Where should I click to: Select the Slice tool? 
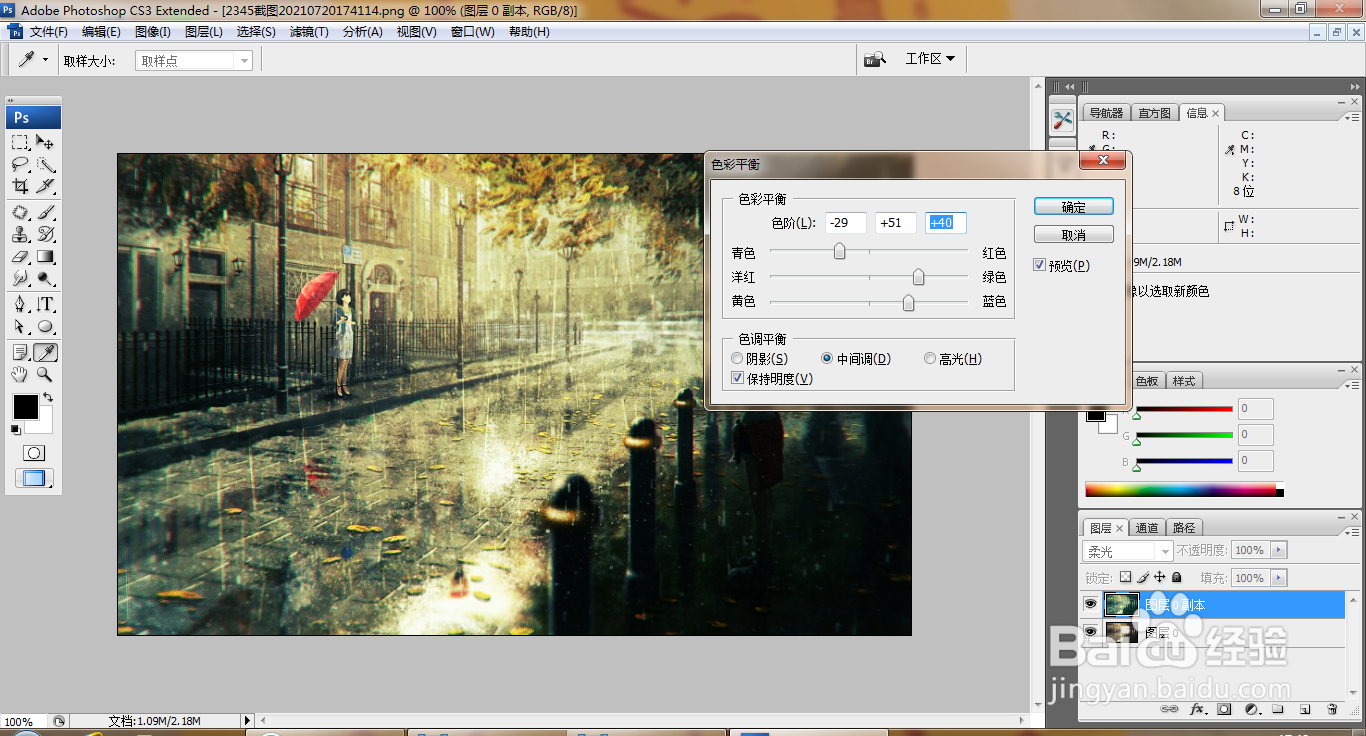click(x=45, y=186)
